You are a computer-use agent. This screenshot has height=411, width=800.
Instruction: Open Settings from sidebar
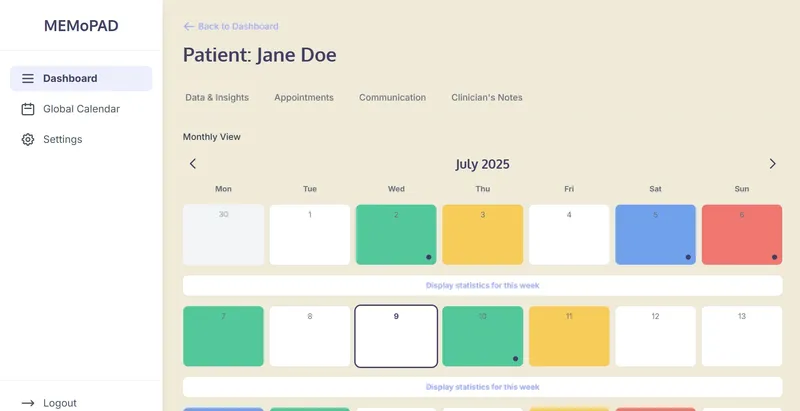[x=81, y=139]
